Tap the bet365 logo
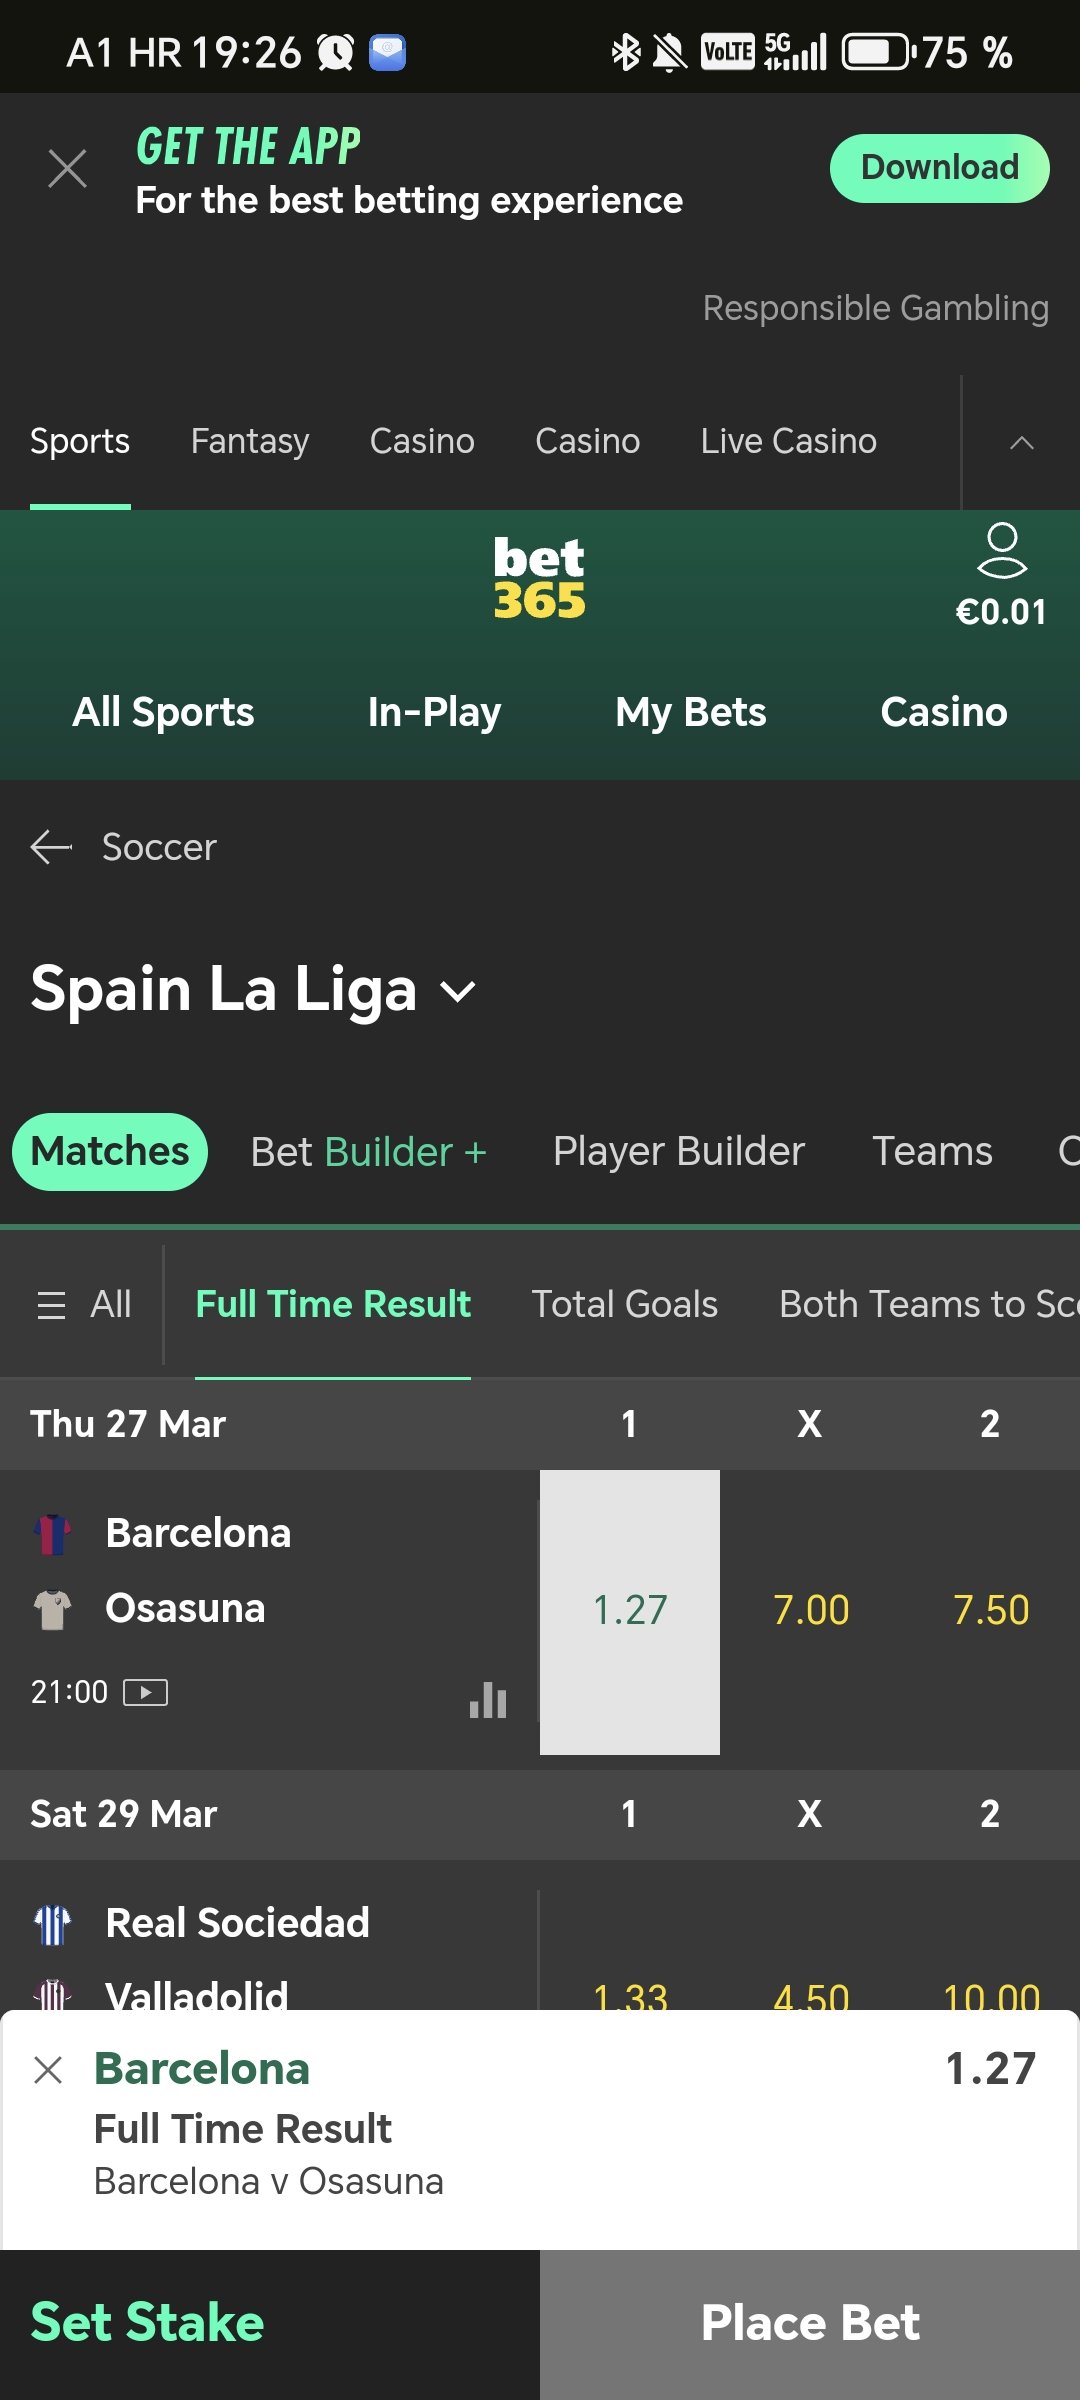Viewport: 1080px width, 2400px height. (539, 579)
